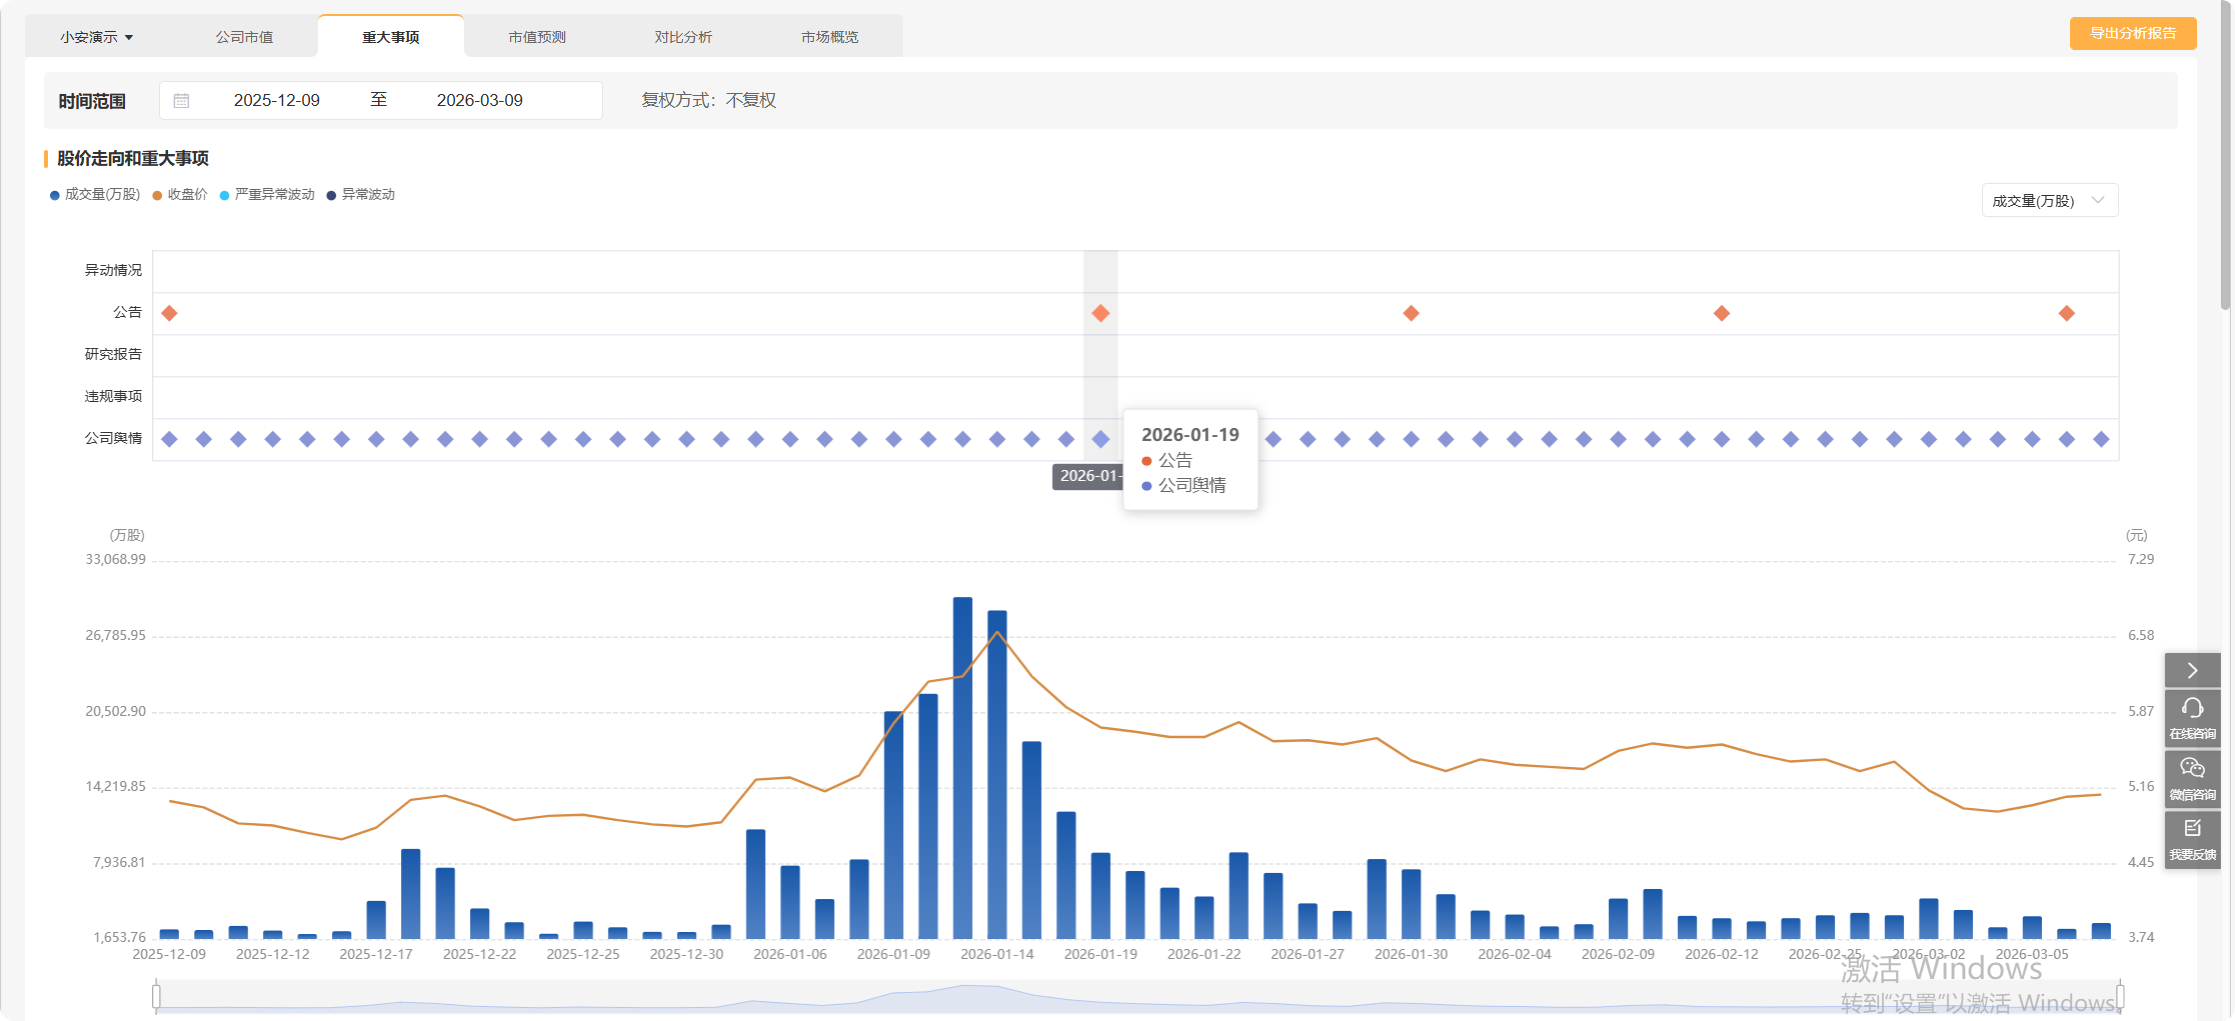The height and width of the screenshot is (1021, 2235).
Task: Toggle 严重异常波动 legend series
Action: point(267,195)
